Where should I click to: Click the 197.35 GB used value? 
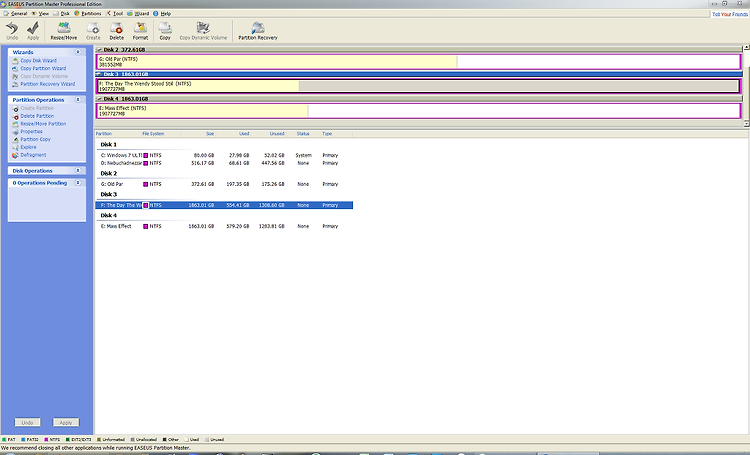(238, 184)
